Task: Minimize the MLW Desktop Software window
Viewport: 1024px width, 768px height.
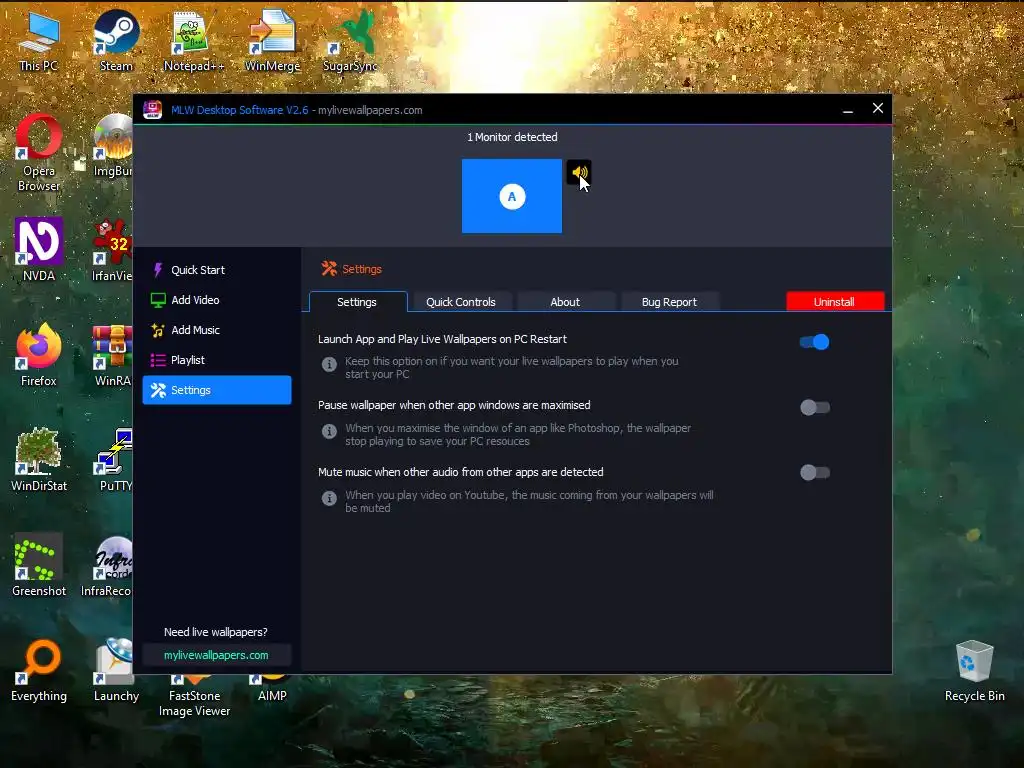Action: [848, 110]
